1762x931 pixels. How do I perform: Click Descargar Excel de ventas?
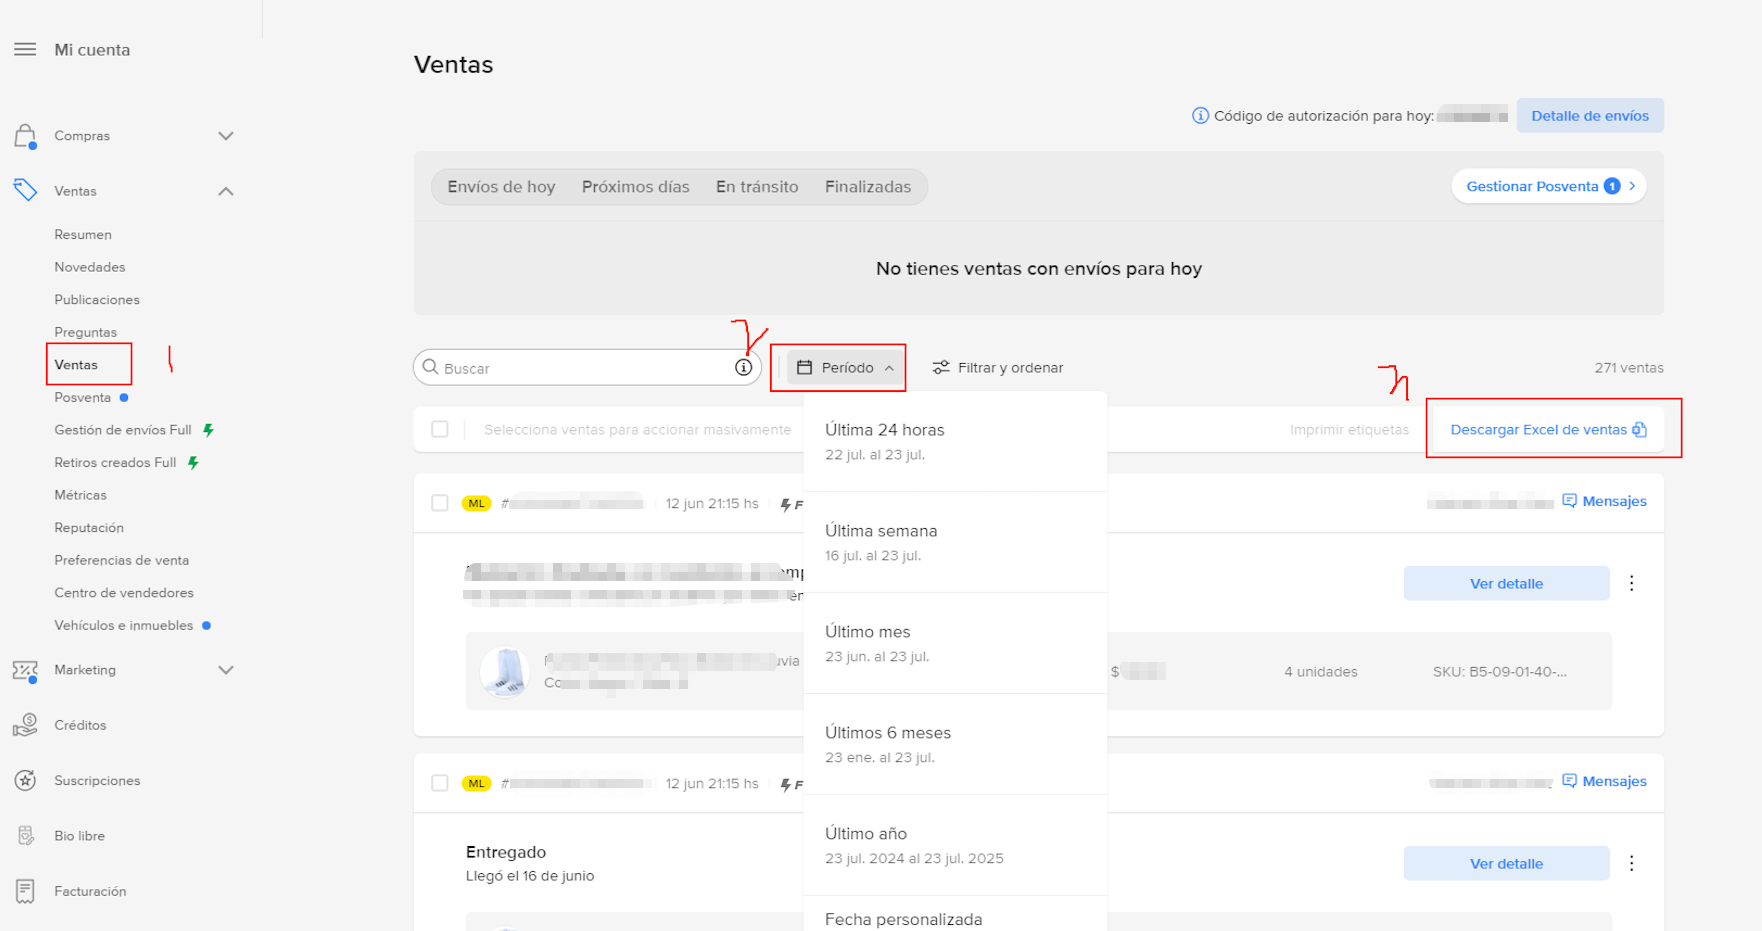(x=1548, y=430)
